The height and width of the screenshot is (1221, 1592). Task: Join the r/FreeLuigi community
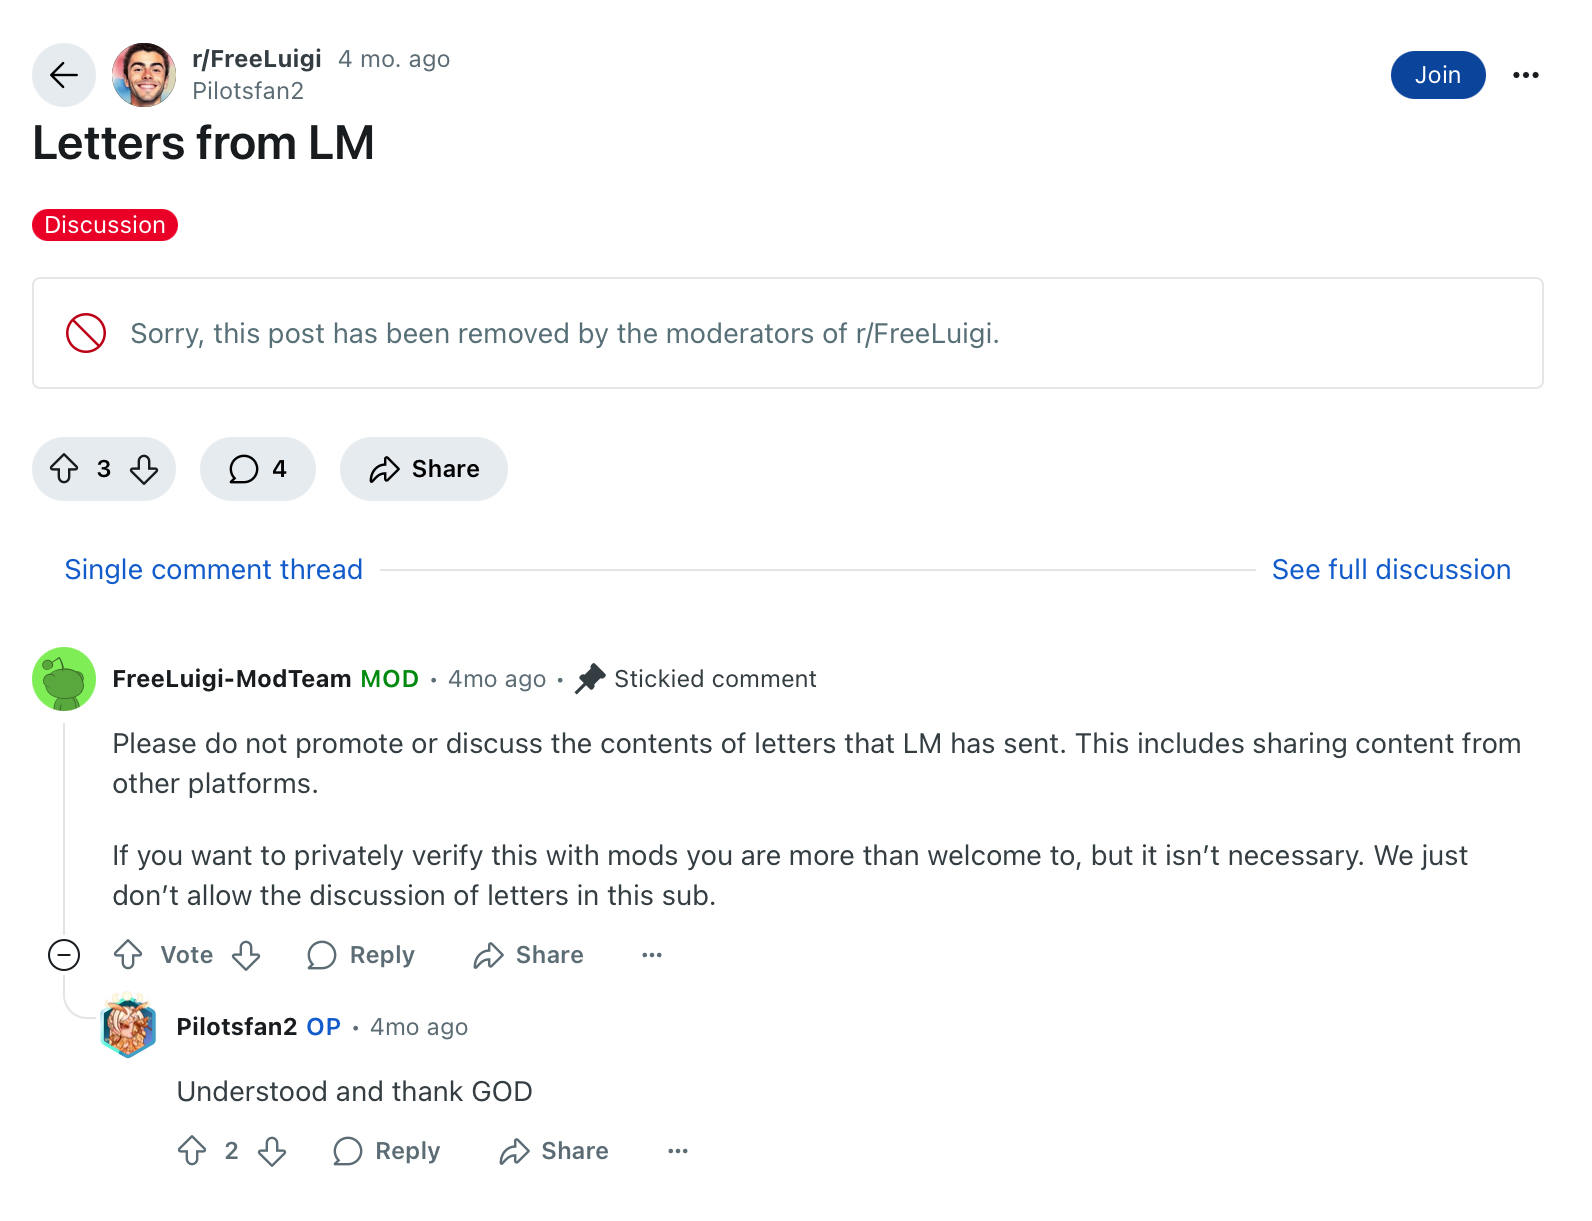pyautogui.click(x=1438, y=75)
